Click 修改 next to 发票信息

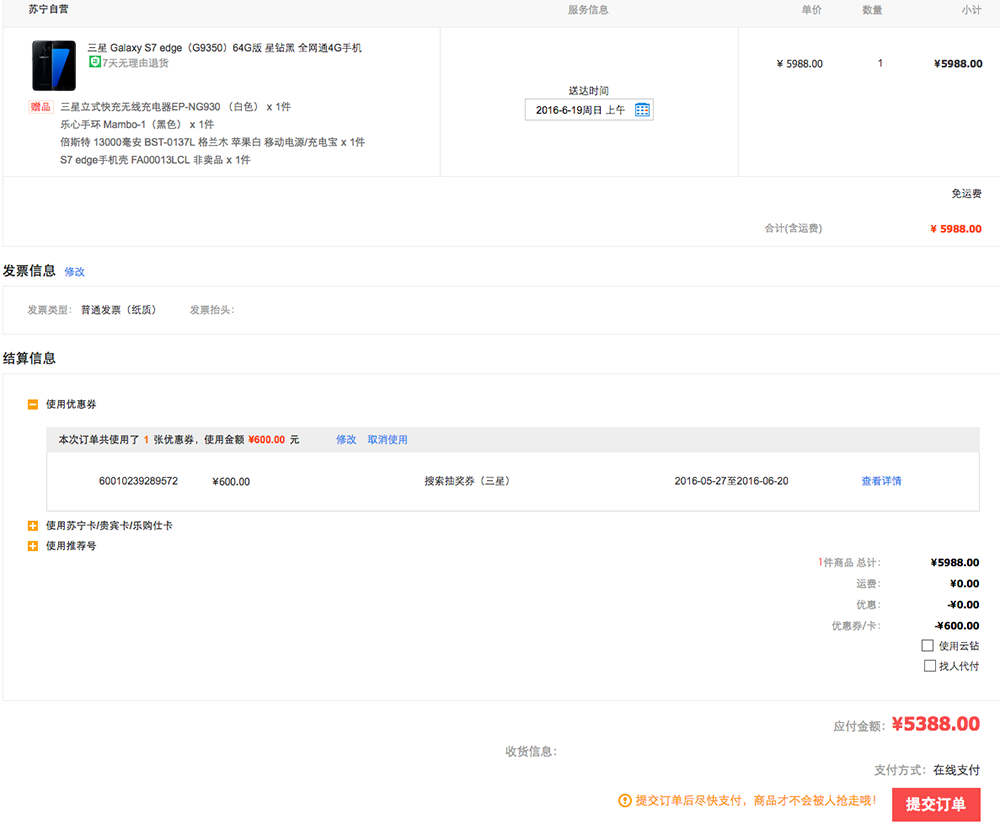point(75,272)
